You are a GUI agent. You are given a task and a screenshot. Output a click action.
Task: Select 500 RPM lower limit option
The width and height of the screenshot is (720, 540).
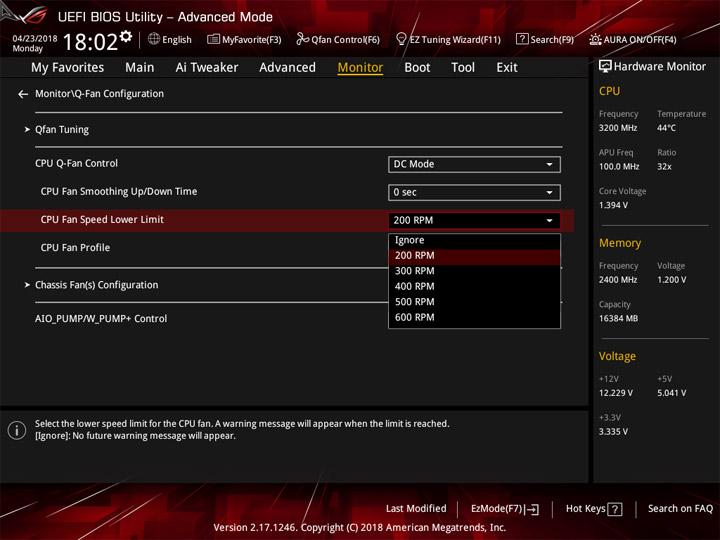tap(474, 302)
